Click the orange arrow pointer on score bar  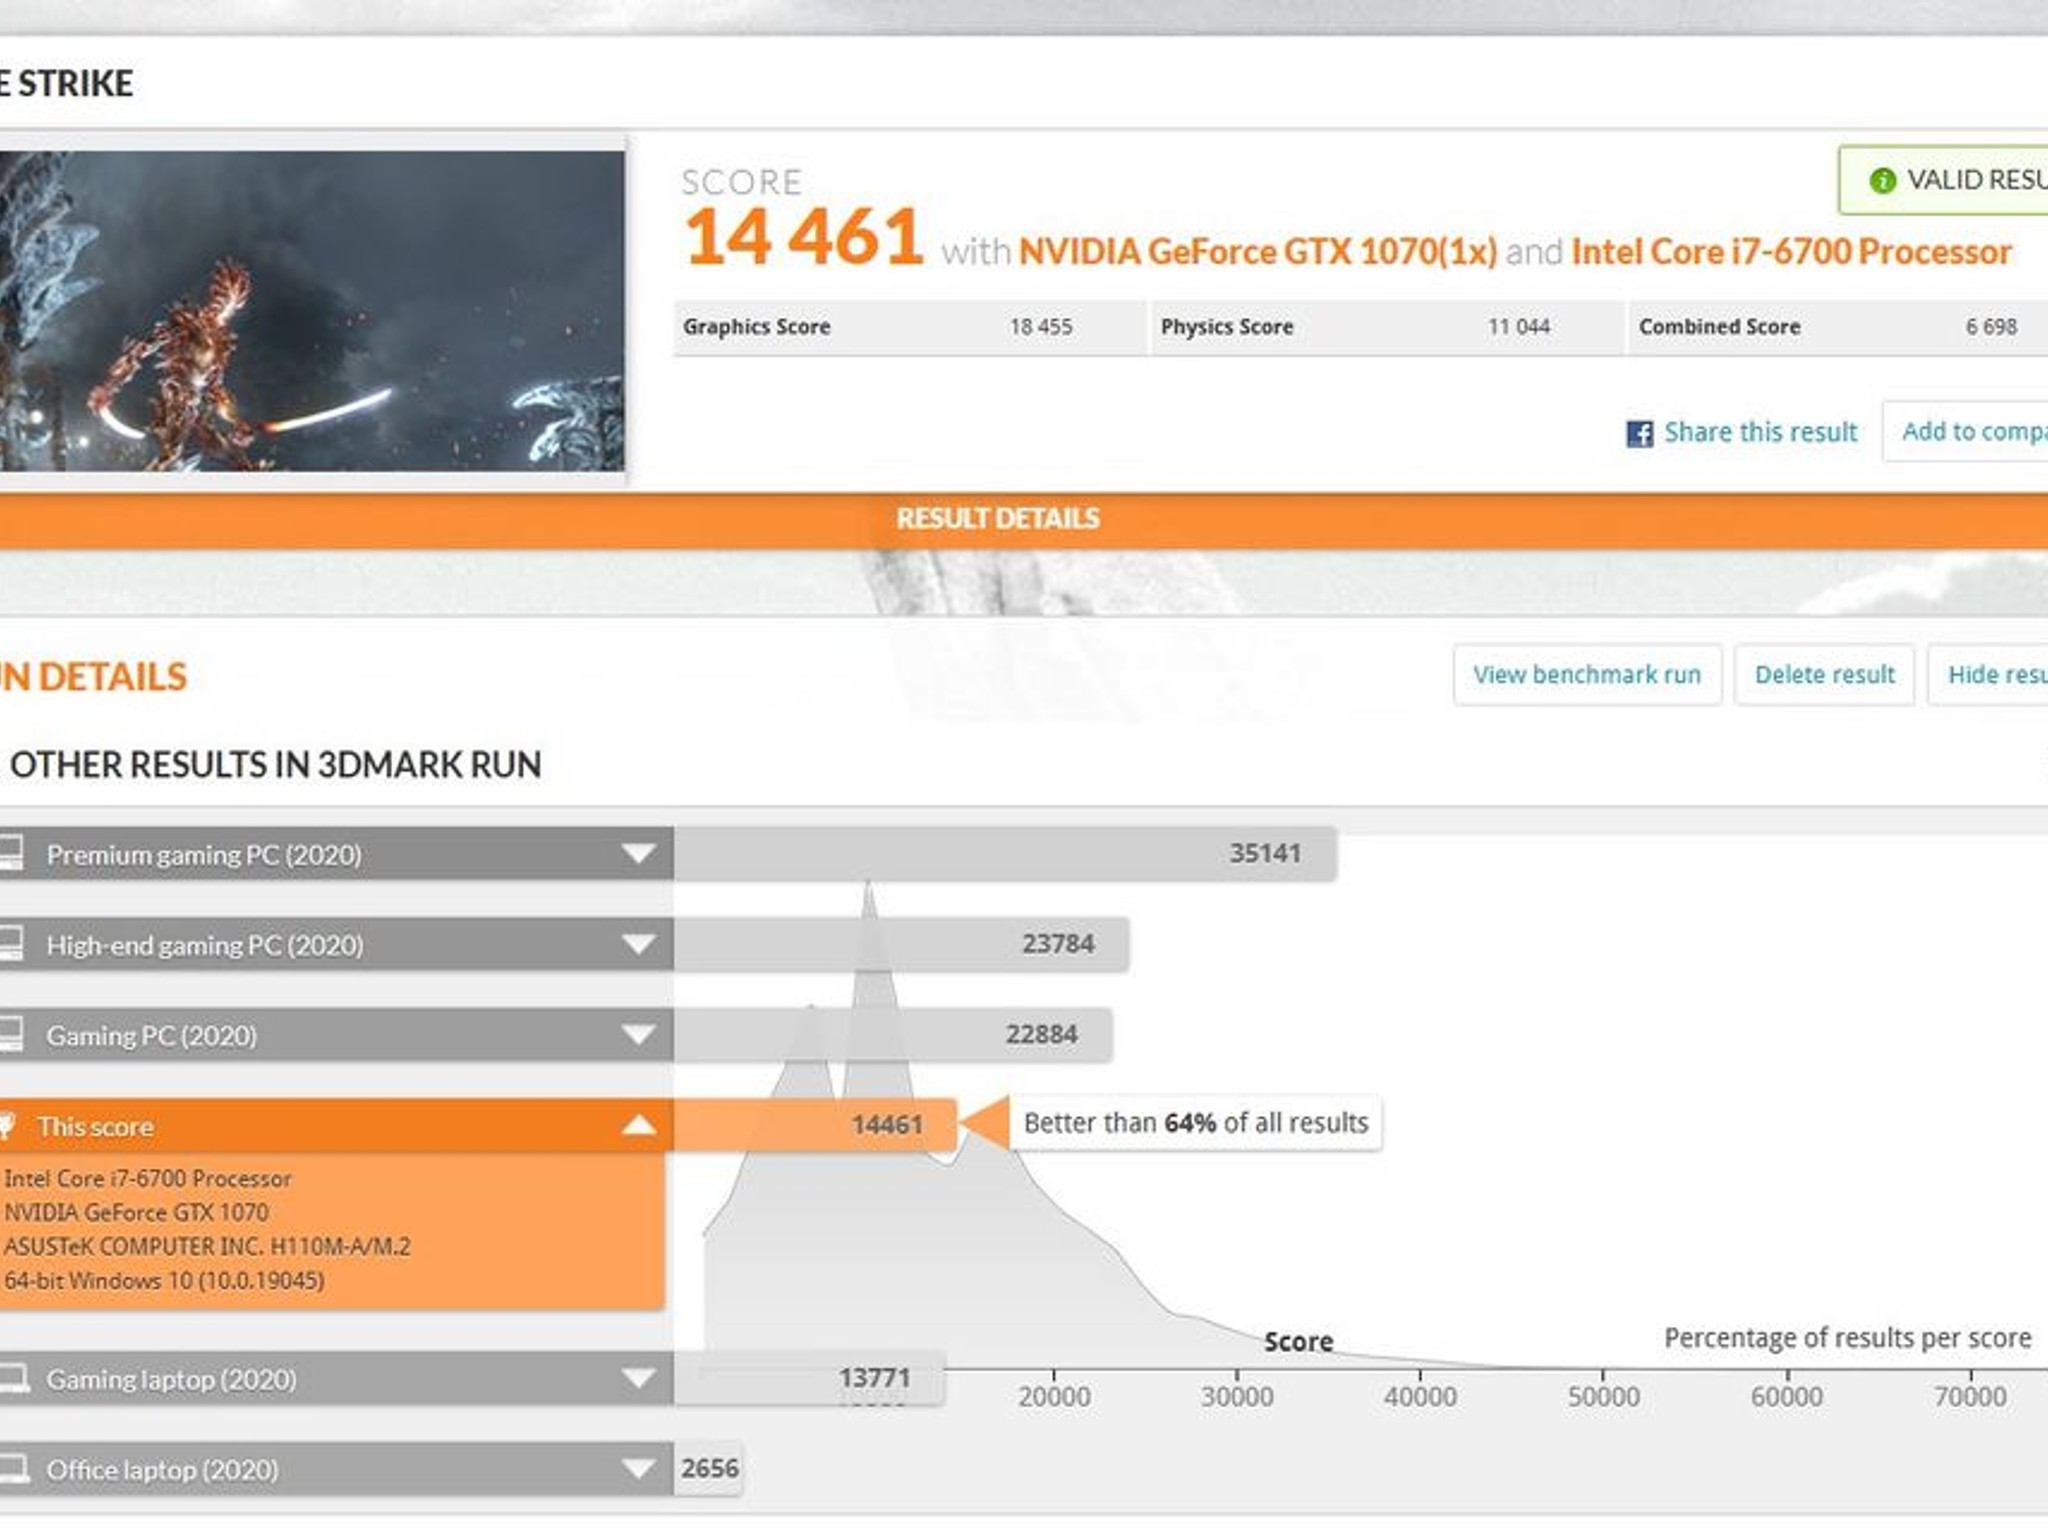tap(984, 1123)
